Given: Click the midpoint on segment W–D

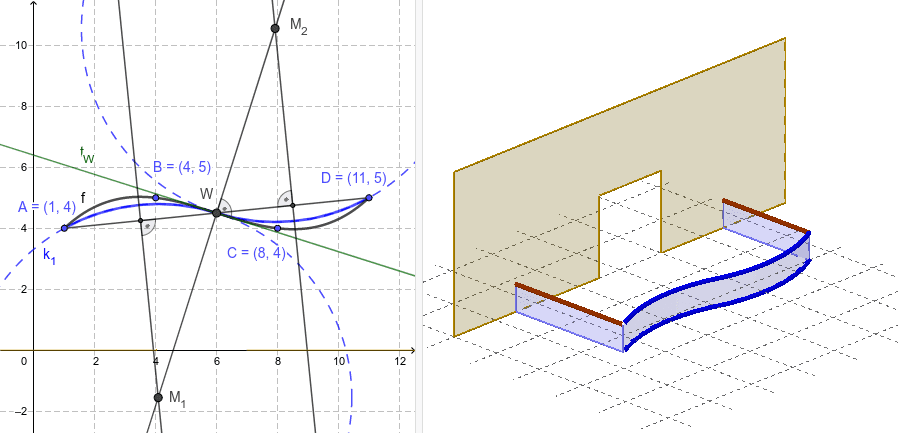Looking at the screenshot, I should click(292, 205).
